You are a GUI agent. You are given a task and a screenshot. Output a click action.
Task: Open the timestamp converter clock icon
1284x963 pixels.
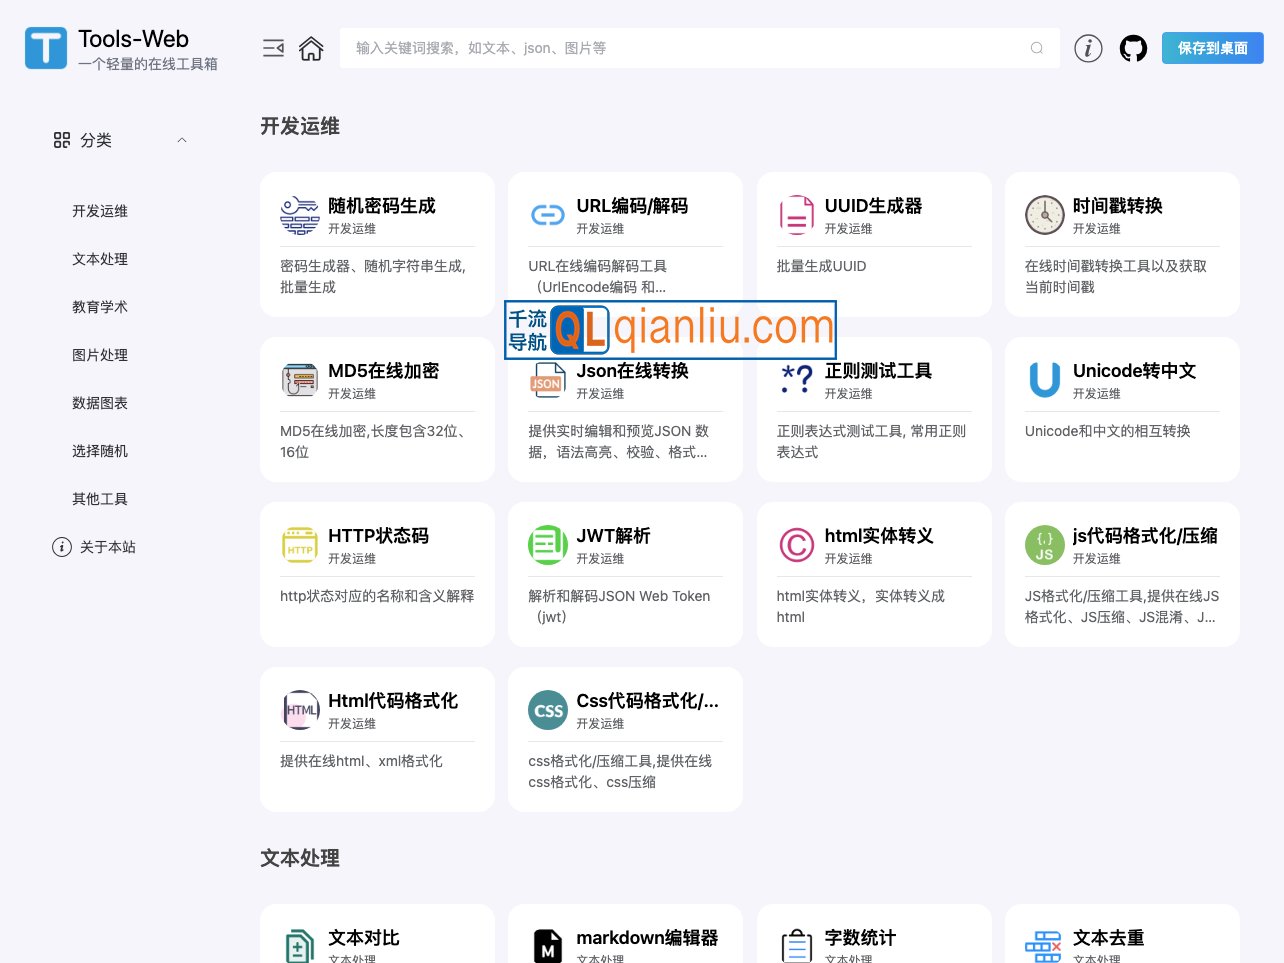point(1044,215)
